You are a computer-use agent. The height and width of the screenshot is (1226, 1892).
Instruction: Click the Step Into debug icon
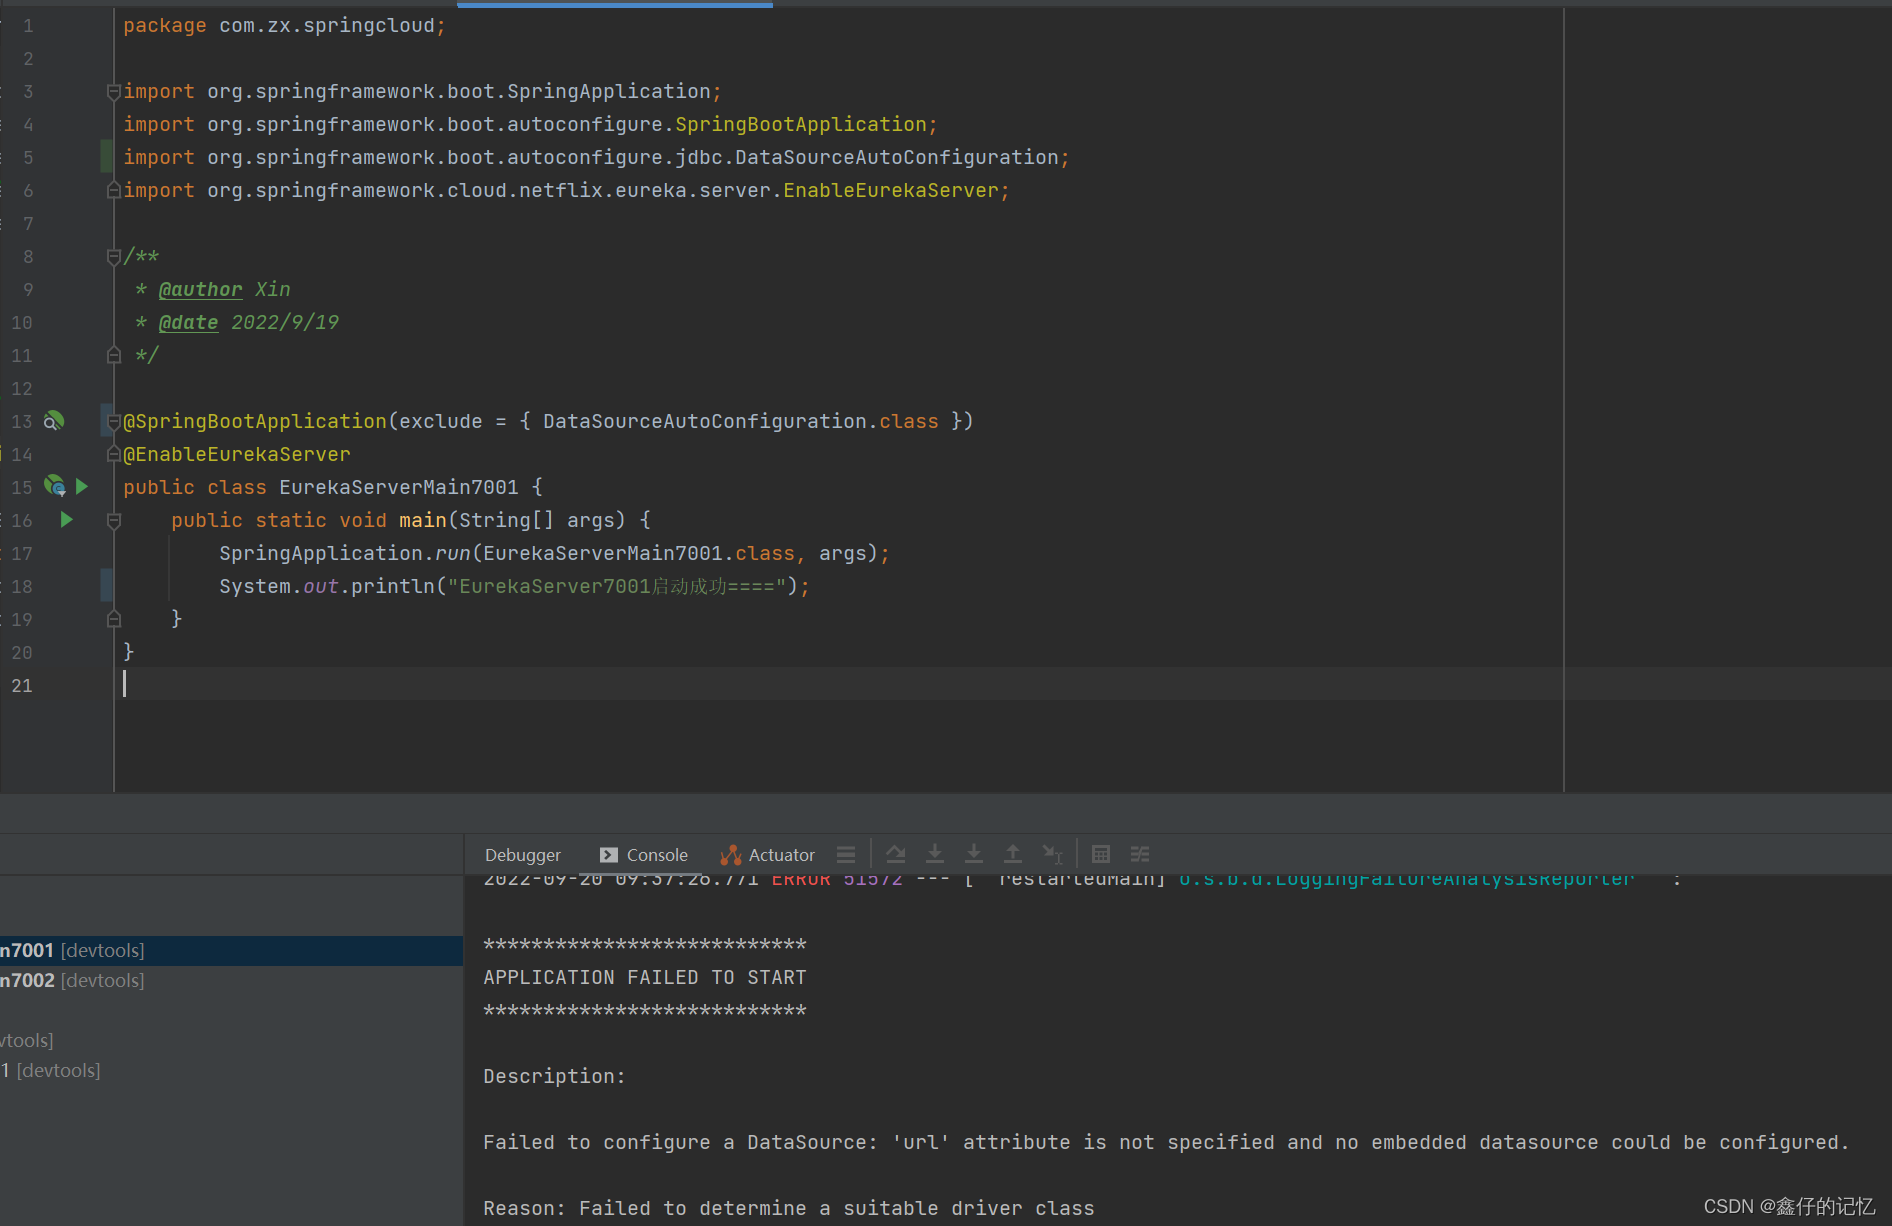pos(935,854)
